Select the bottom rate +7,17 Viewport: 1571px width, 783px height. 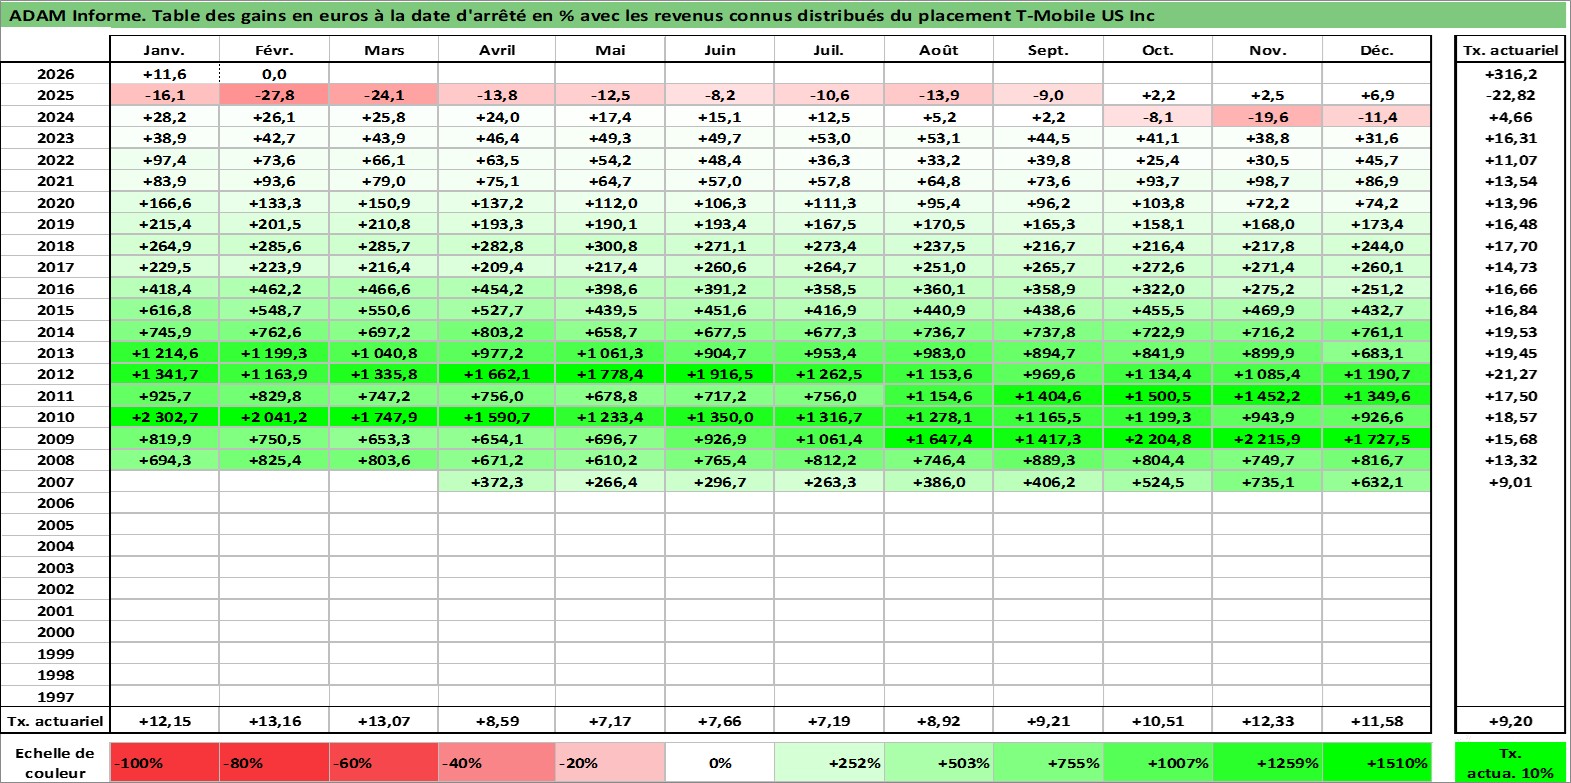pos(610,721)
